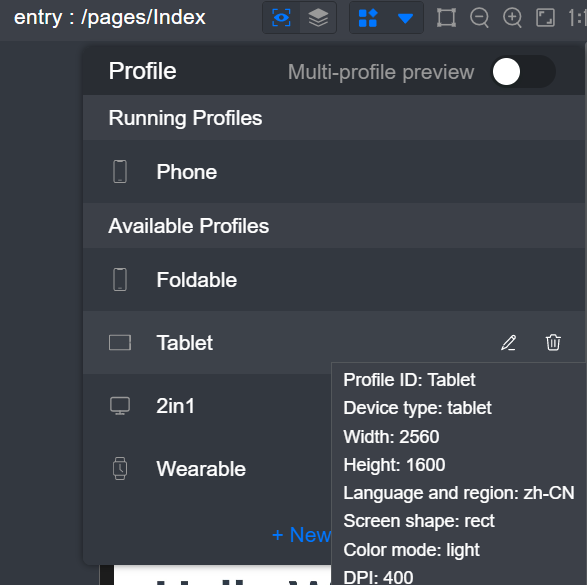The height and width of the screenshot is (585, 587).
Task: Select the Phone running profile
Action: 334,172
